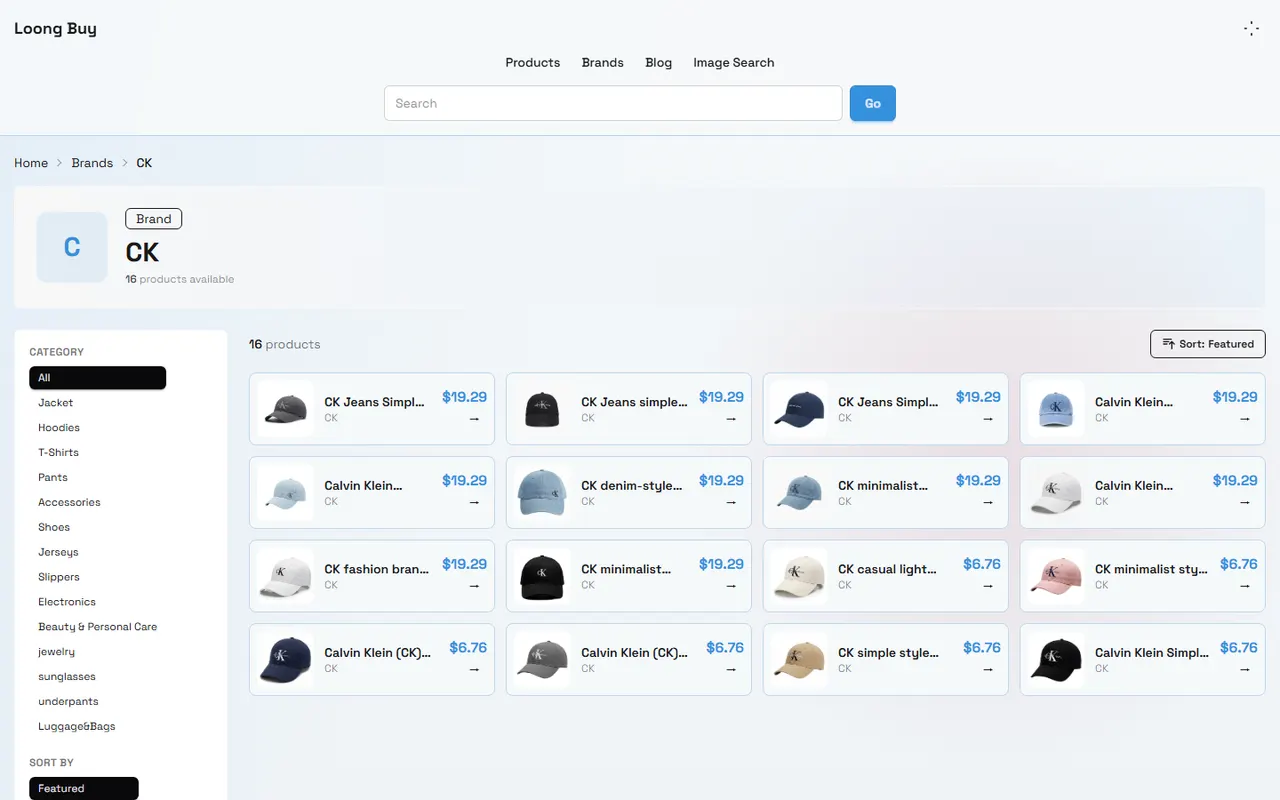
Task: Click the CK breadcrumb text
Action: click(144, 163)
